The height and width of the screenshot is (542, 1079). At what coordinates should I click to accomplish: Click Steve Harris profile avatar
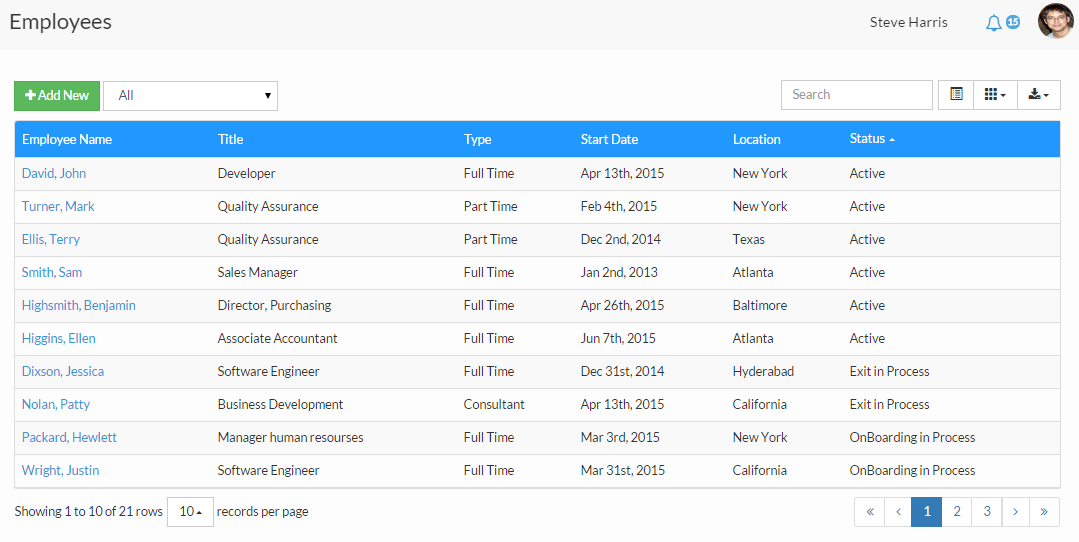[1056, 21]
